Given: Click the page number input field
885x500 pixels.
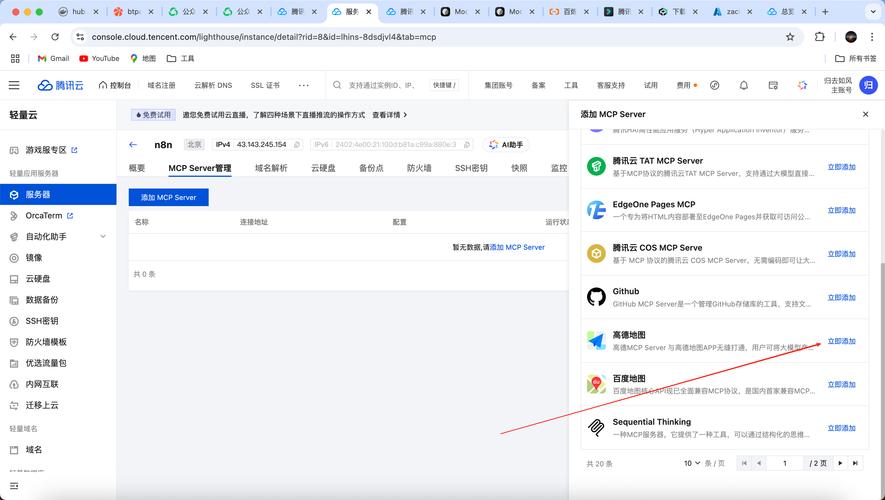Looking at the screenshot, I should pos(785,463).
